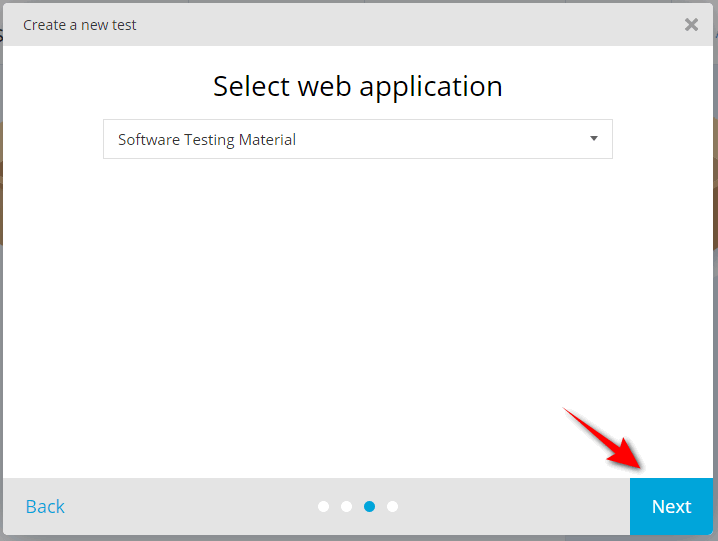Select the active third step dot
Viewport: 718px width, 541px height.
[x=370, y=507]
